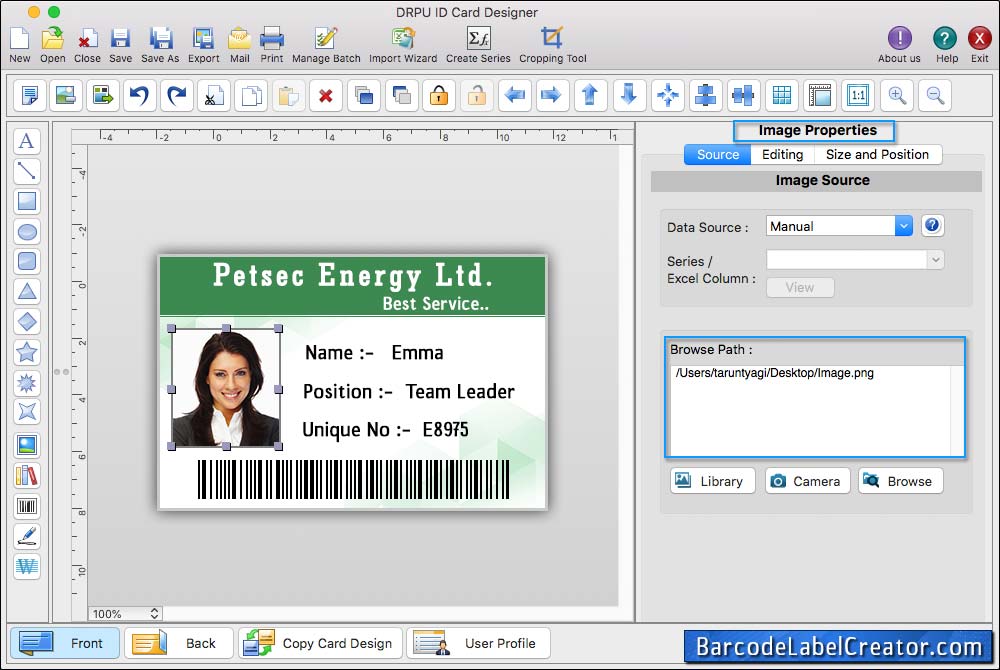The height and width of the screenshot is (670, 1000).
Task: Select the Star shape tool
Action: click(27, 352)
